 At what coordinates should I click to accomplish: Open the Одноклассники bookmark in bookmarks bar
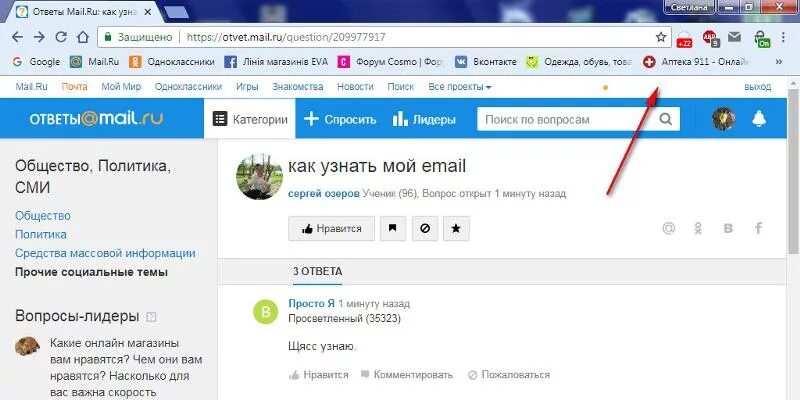(x=171, y=62)
